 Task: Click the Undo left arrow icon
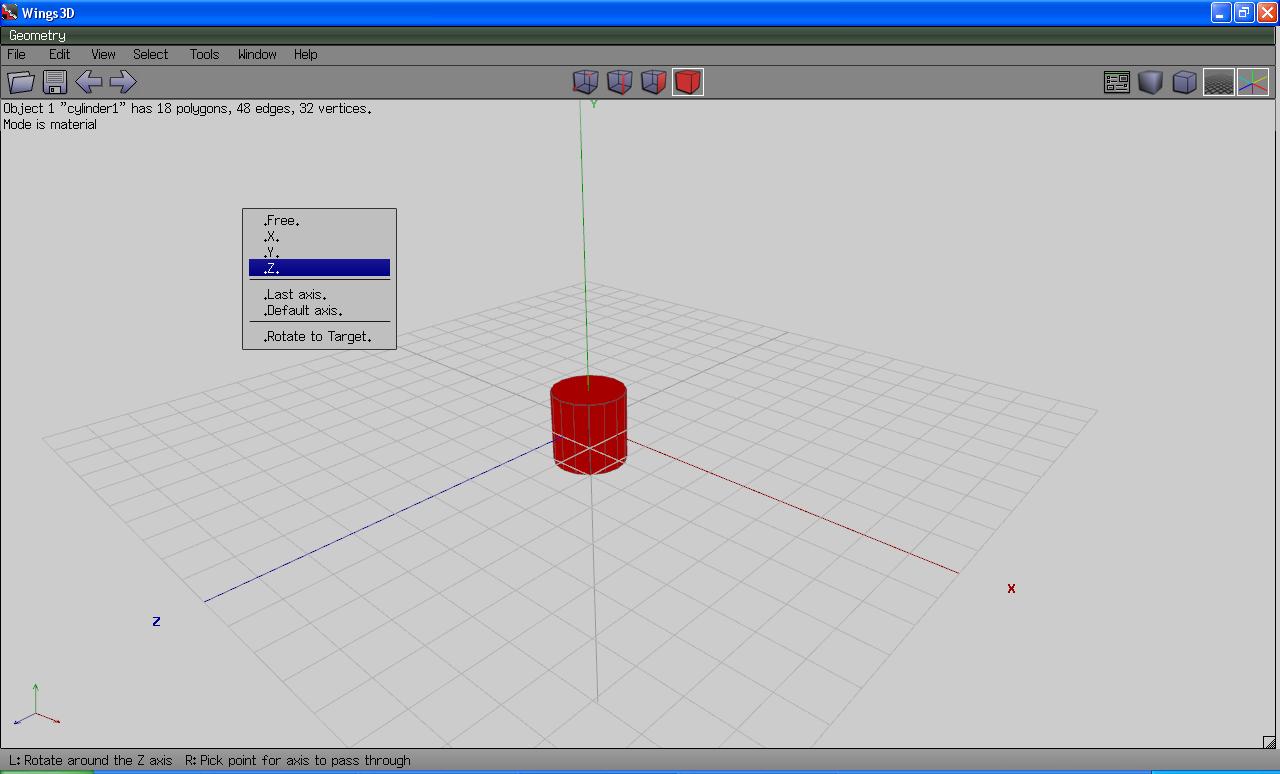pyautogui.click(x=89, y=82)
